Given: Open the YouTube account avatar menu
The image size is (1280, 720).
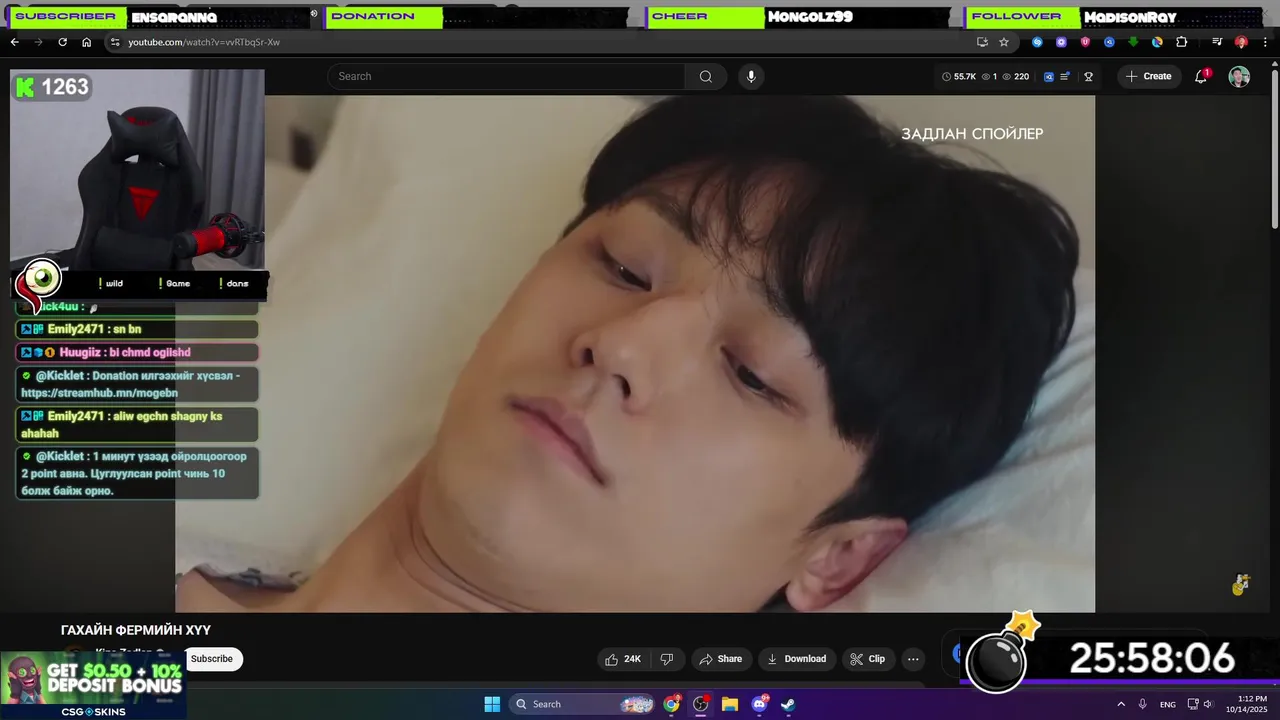Looking at the screenshot, I should (x=1239, y=77).
